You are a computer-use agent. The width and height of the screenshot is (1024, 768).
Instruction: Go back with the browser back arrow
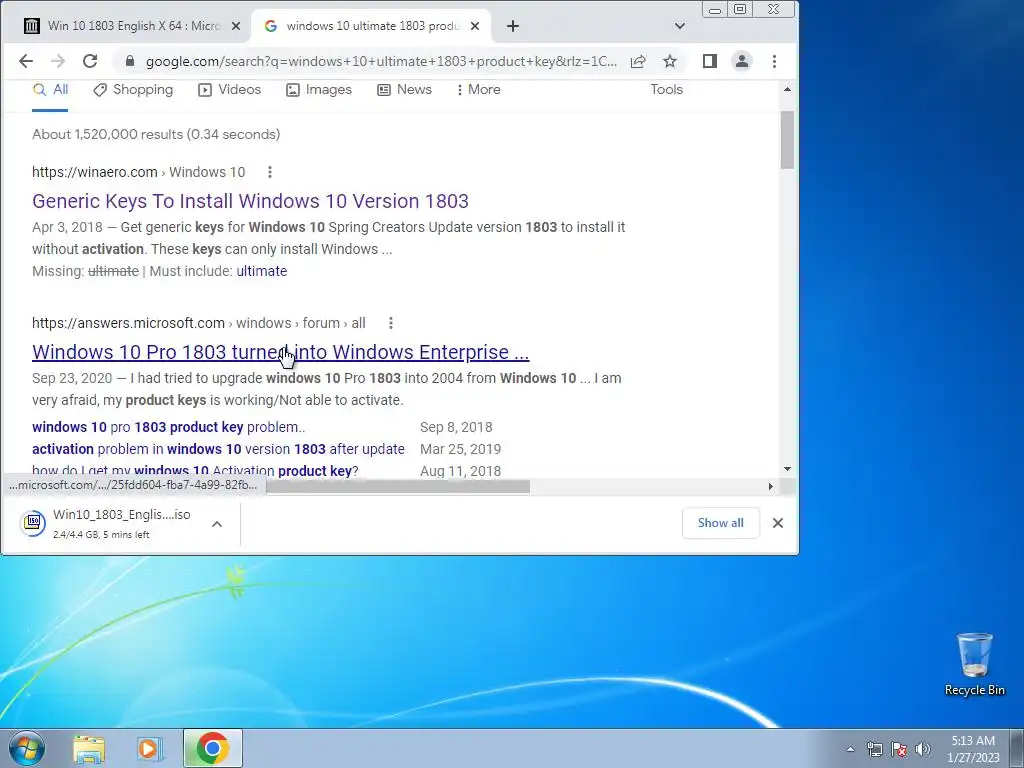click(x=25, y=61)
